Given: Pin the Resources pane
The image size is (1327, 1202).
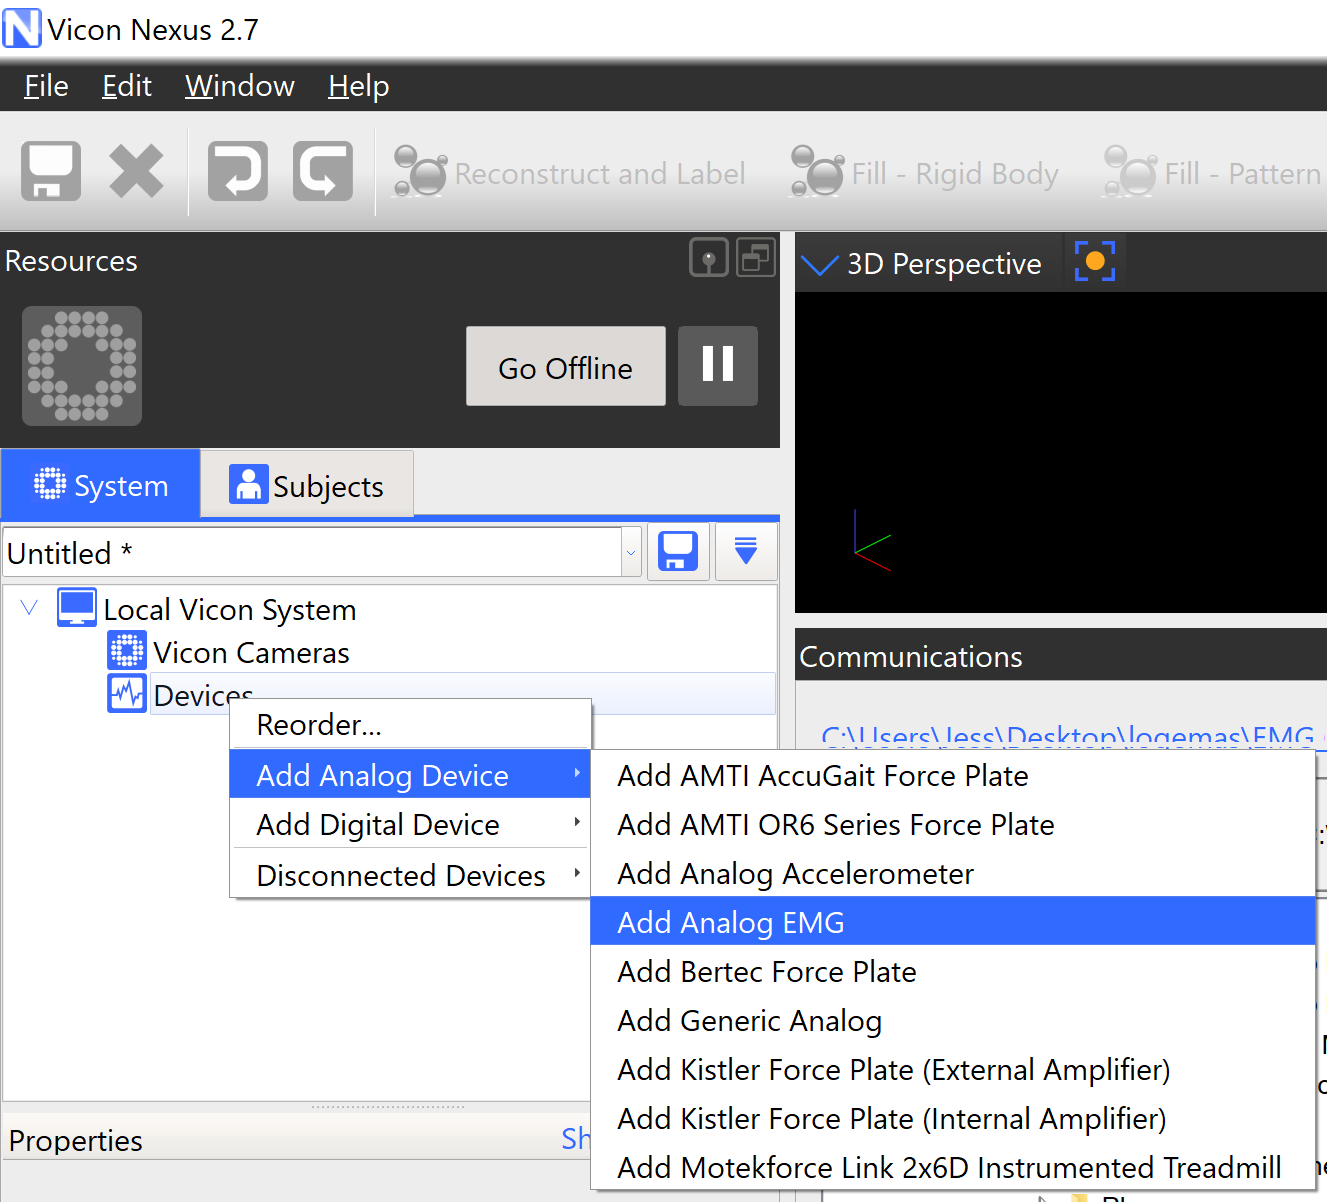Looking at the screenshot, I should click(709, 258).
